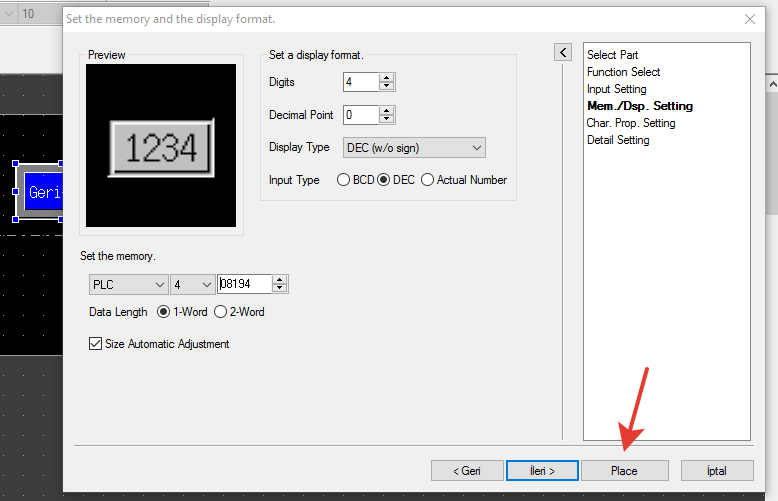Select 1-Word data length option

pyautogui.click(x=165, y=312)
